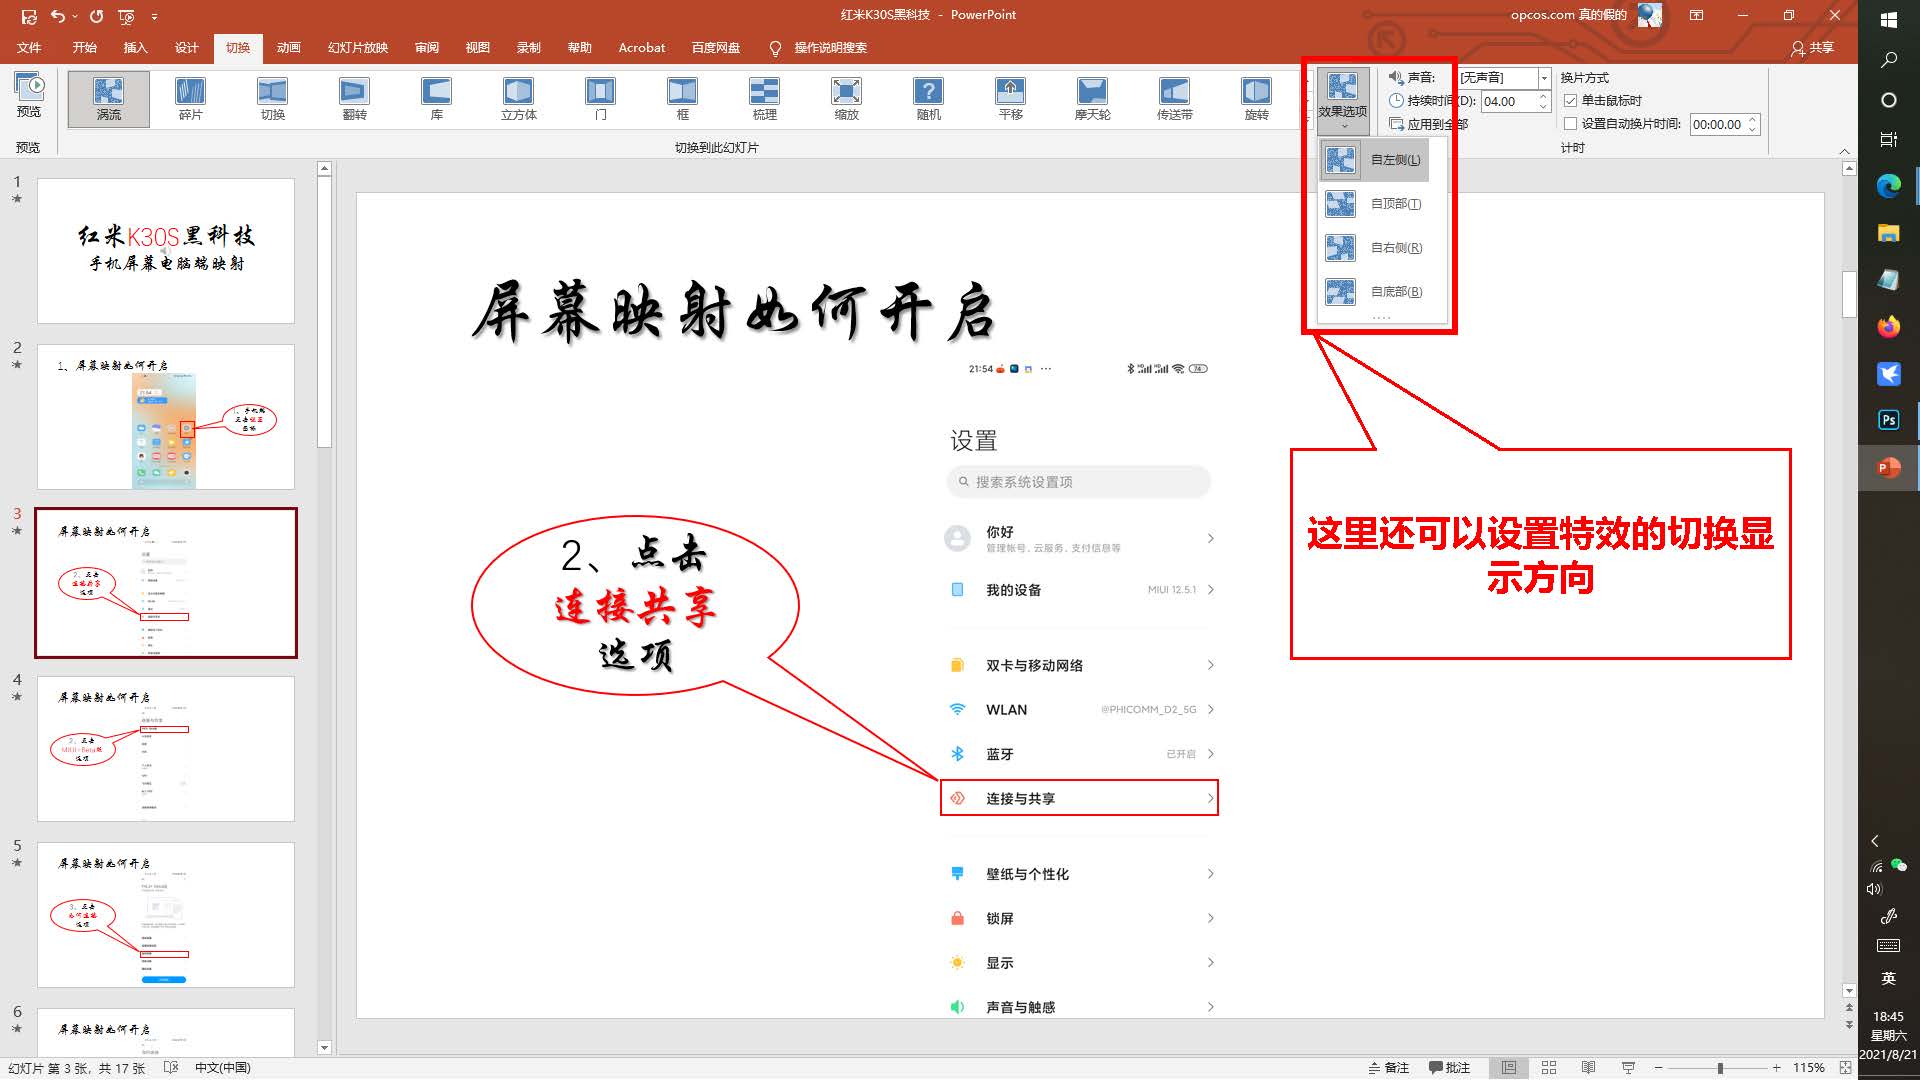
Task: Choose the 缩放 (Zoom) transition
Action: pos(847,99)
